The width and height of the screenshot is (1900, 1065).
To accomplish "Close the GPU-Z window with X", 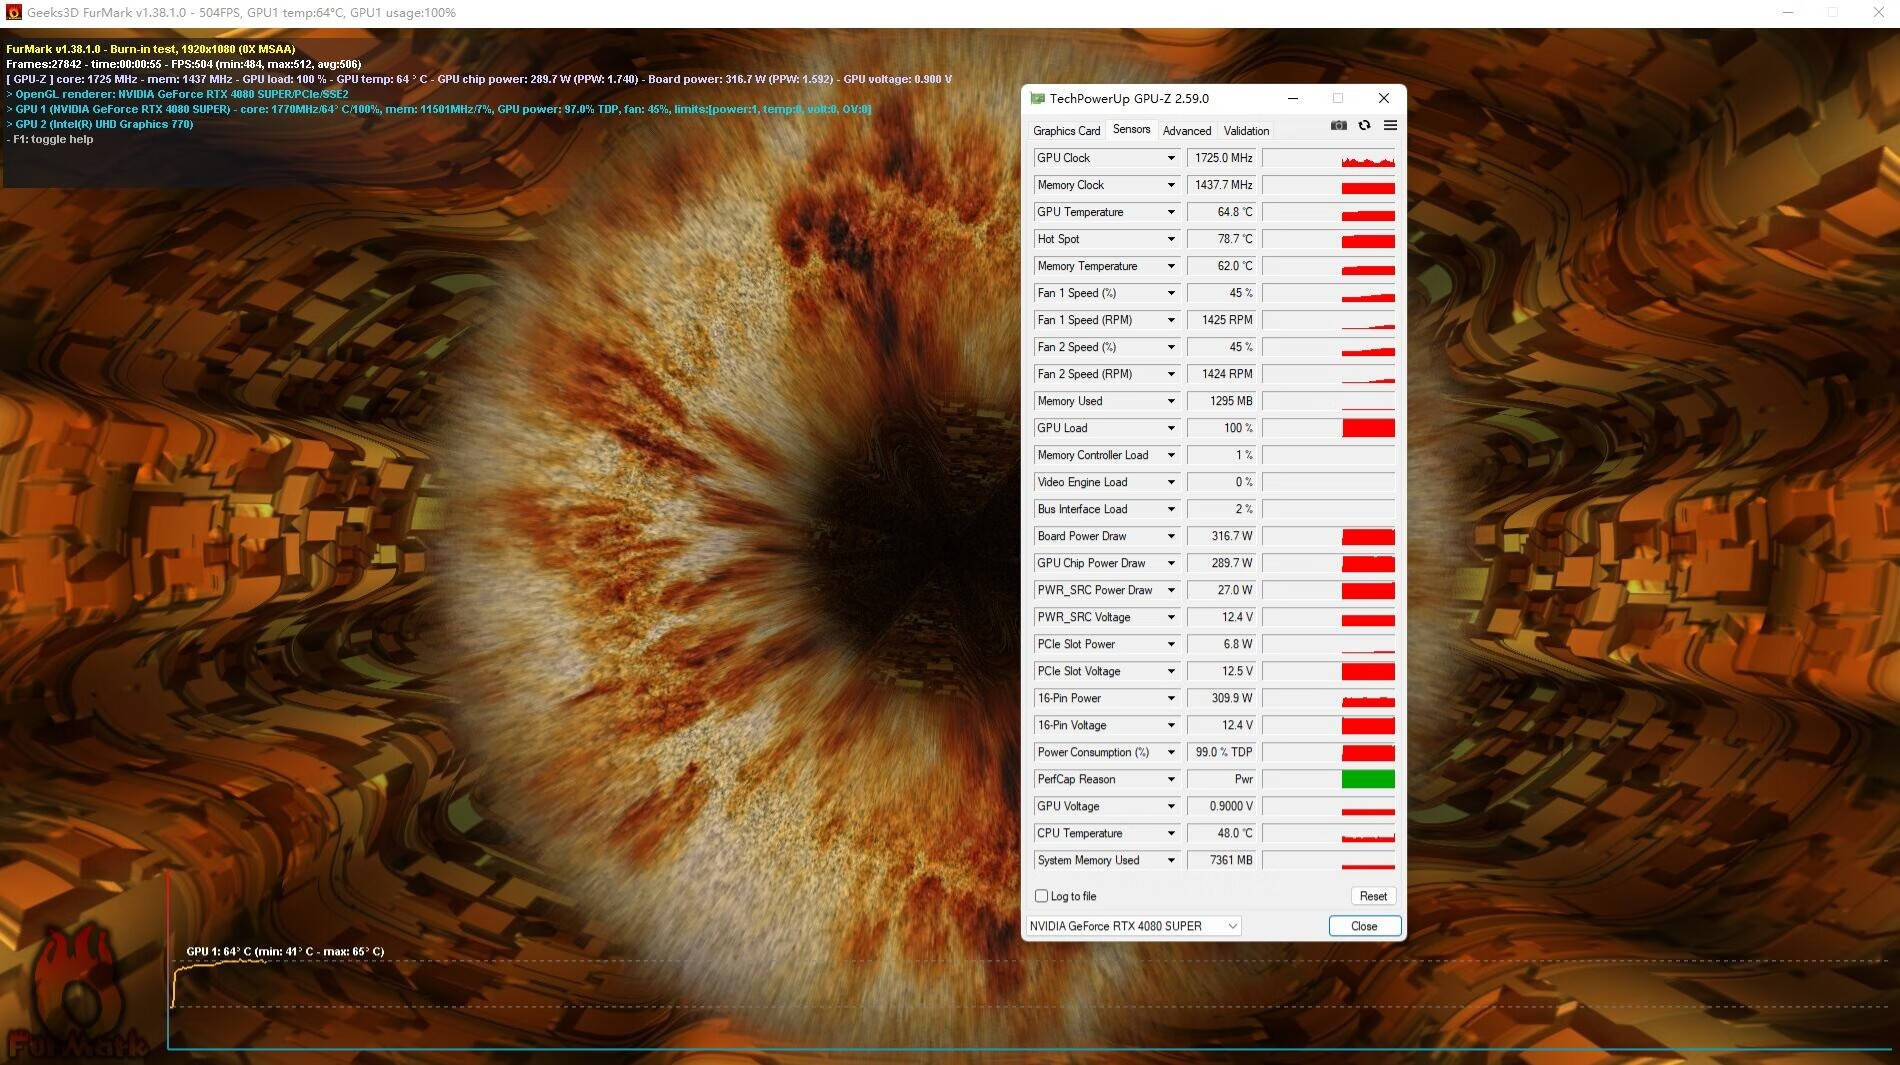I will 1384,98.
